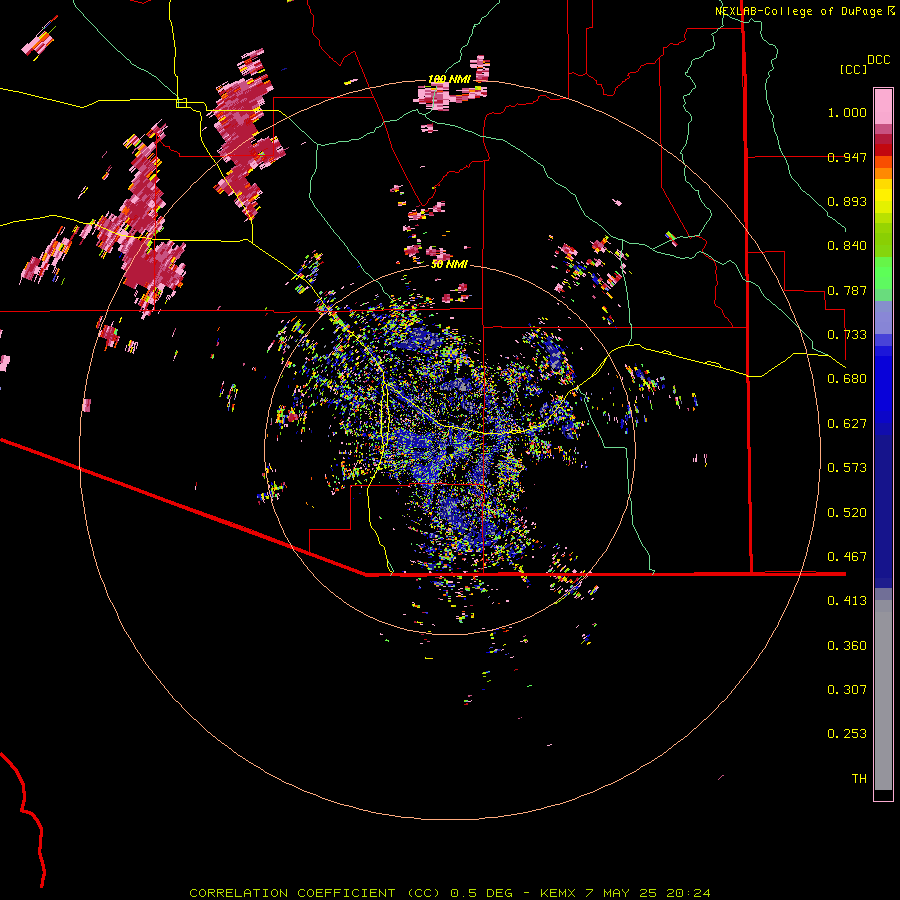Select the 0.413 scale value
This screenshot has height=900, width=900.
(847, 601)
